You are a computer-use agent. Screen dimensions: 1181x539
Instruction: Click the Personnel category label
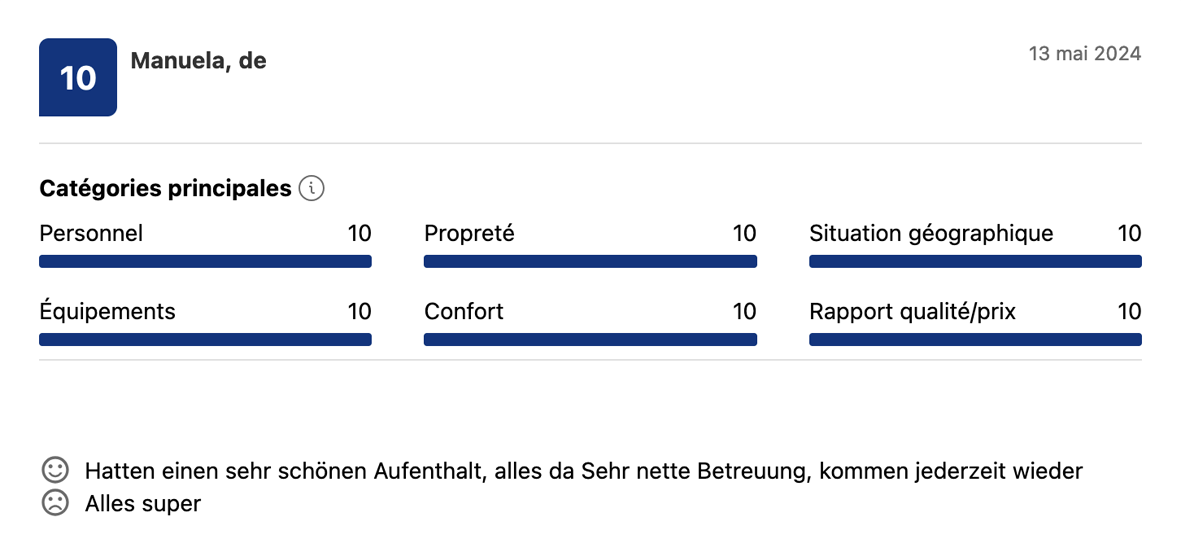click(x=91, y=234)
